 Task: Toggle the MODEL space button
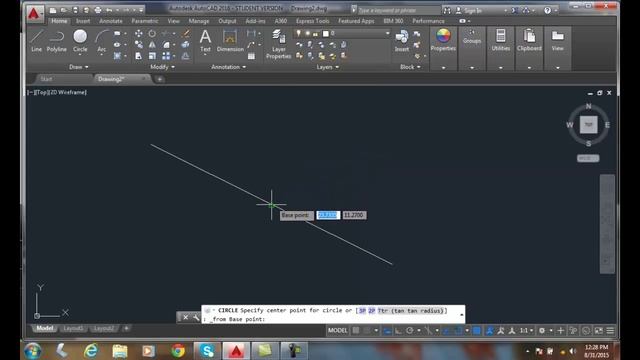point(338,331)
